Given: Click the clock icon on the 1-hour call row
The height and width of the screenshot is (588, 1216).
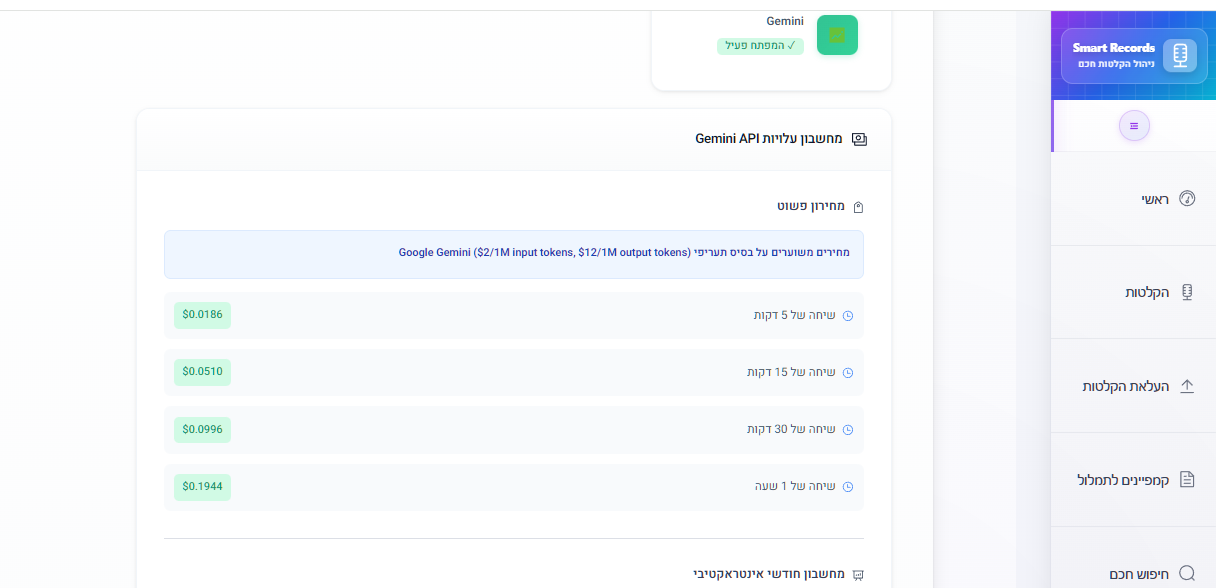Looking at the screenshot, I should click(x=848, y=487).
